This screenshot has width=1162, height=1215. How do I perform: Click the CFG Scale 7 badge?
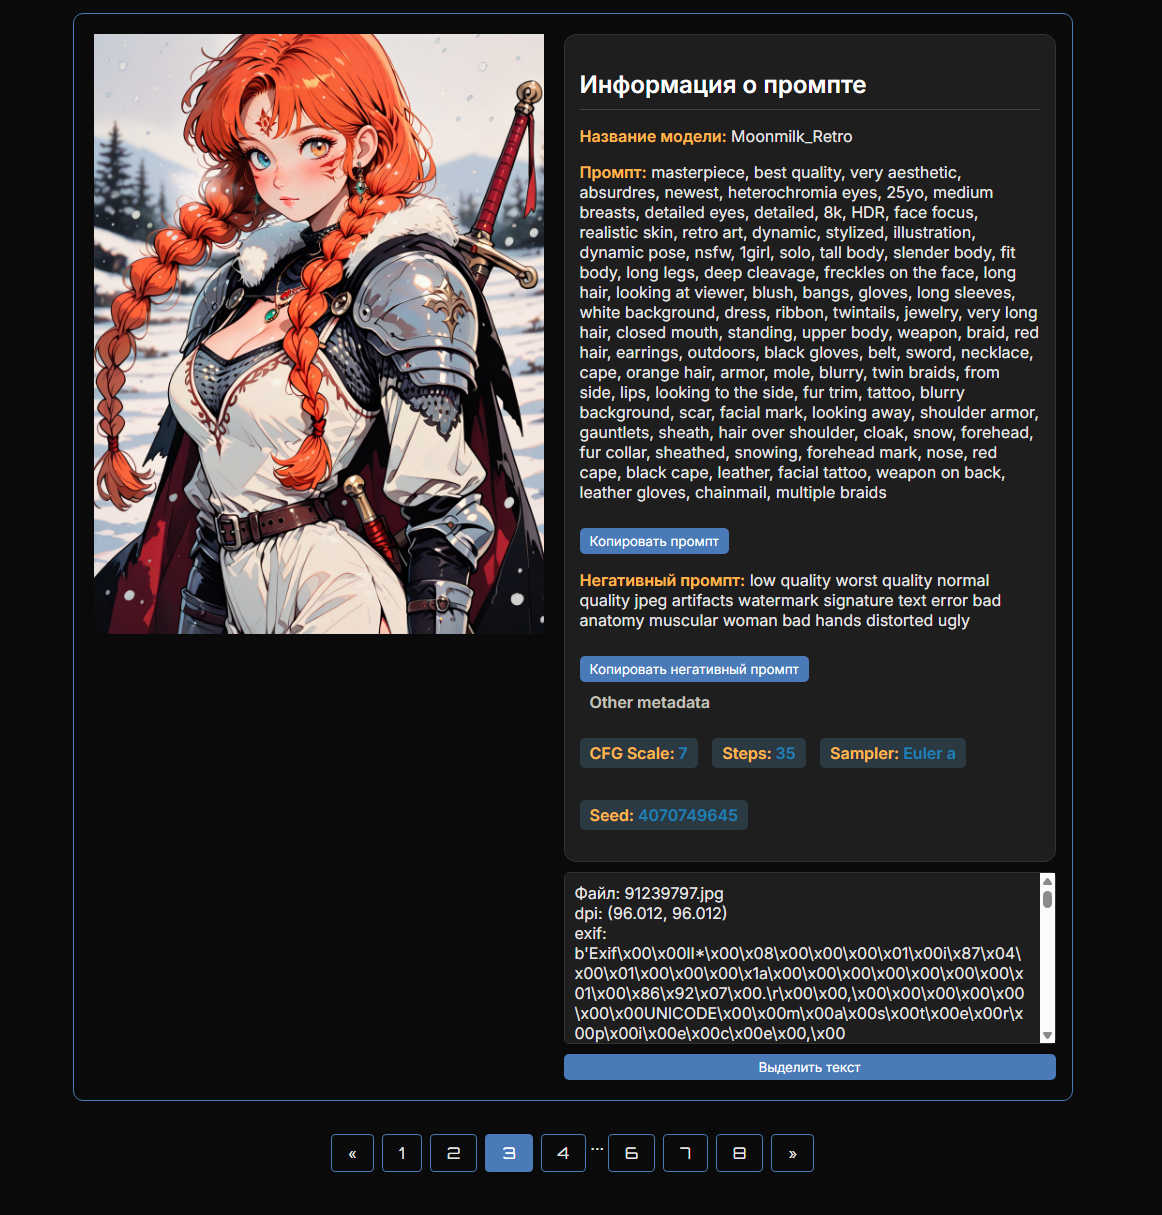pos(638,753)
